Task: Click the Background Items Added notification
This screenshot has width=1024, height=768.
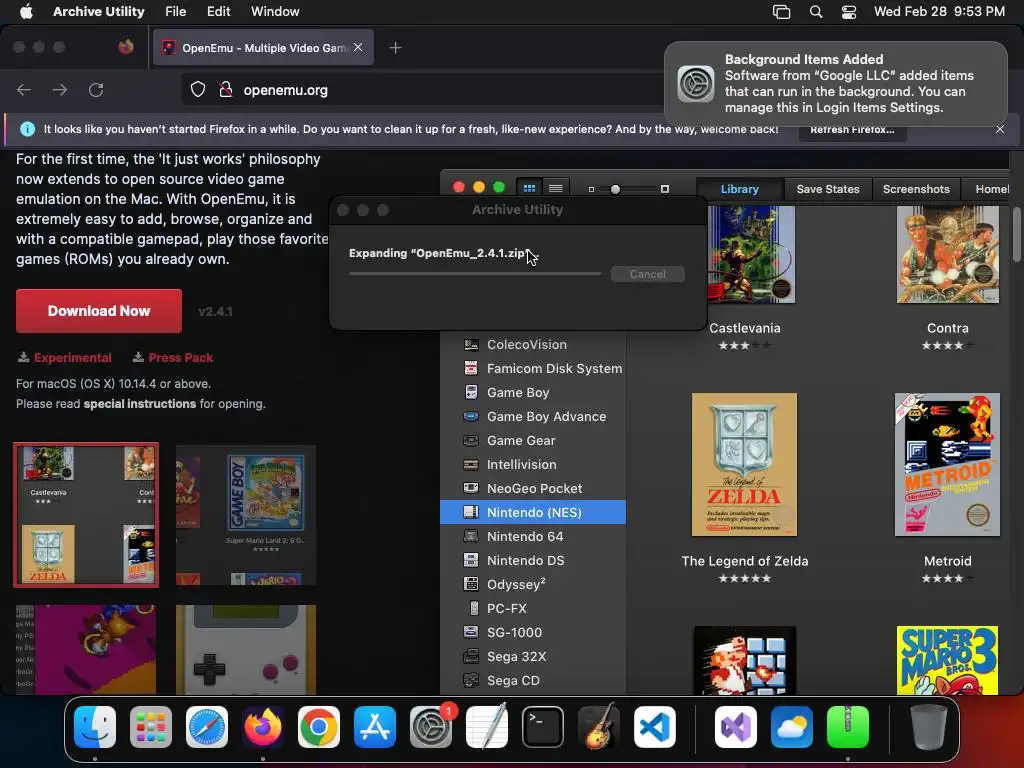Action: point(835,84)
